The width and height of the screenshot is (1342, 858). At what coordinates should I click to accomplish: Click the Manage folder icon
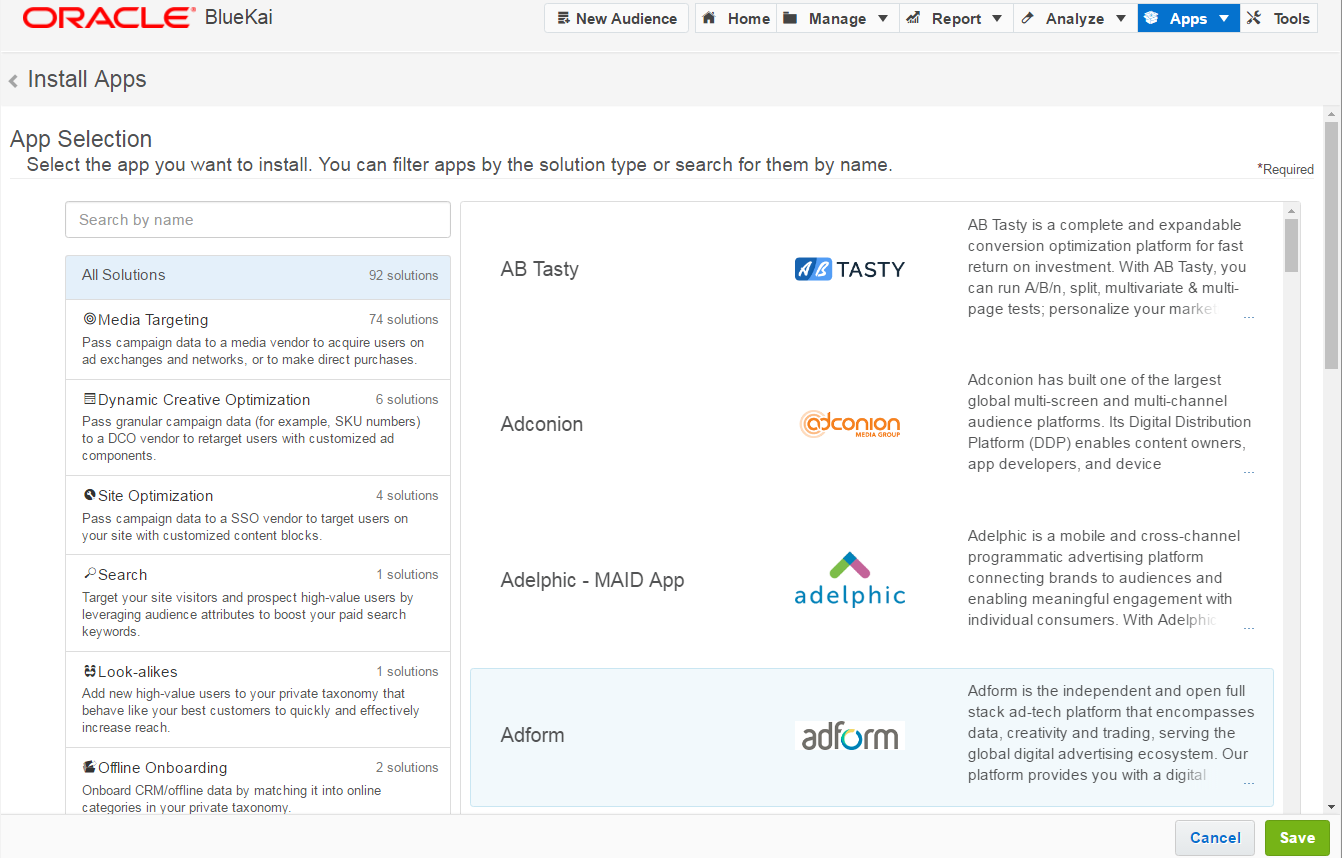[x=790, y=18]
